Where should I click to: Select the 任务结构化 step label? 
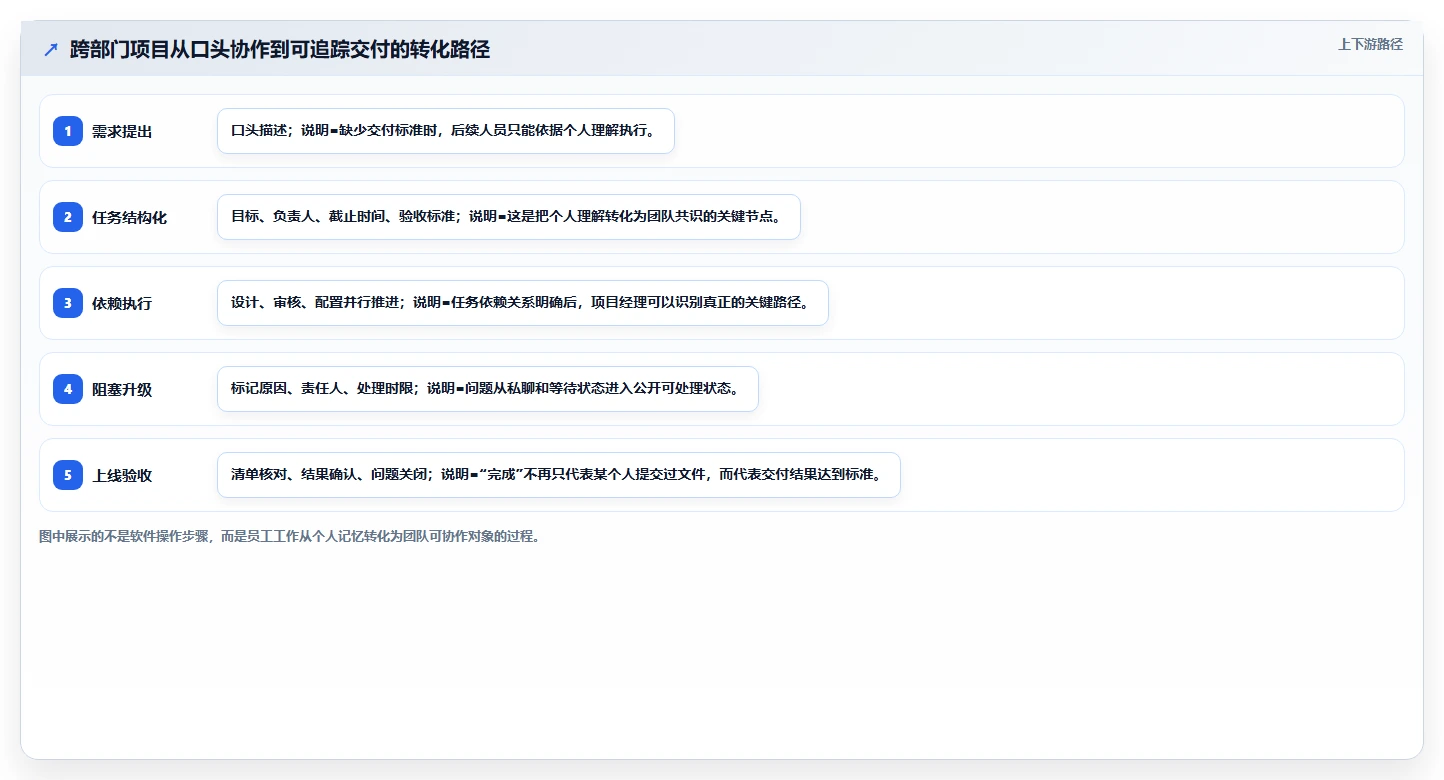[129, 217]
